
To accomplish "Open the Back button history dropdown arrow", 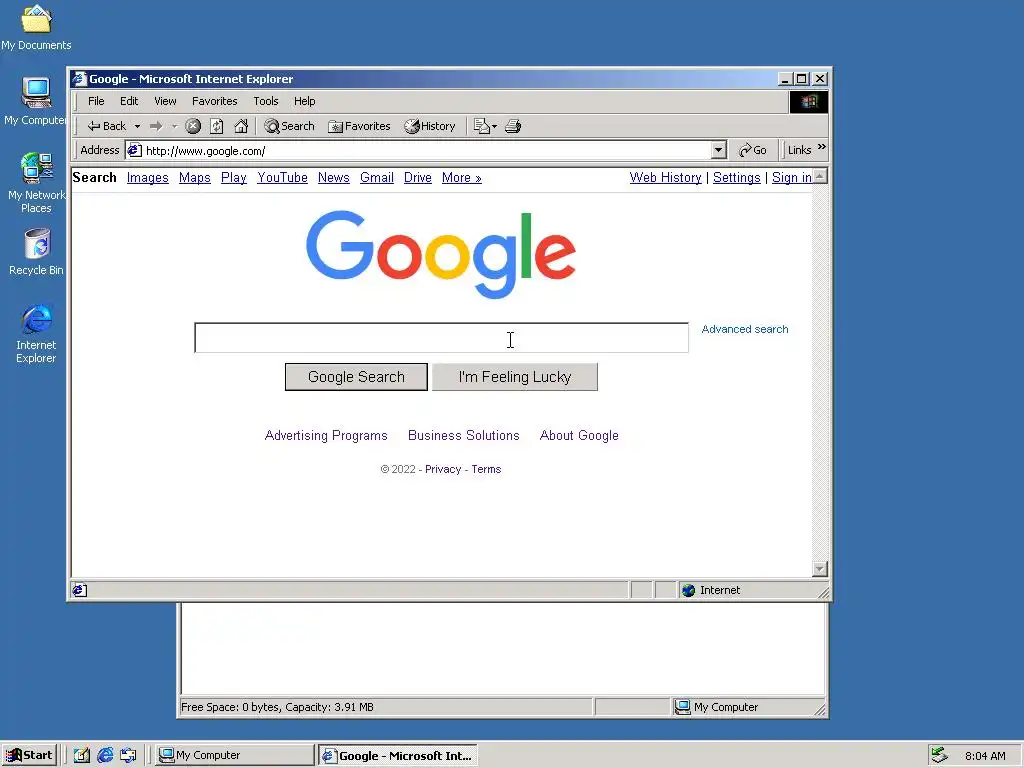I will [x=137, y=126].
